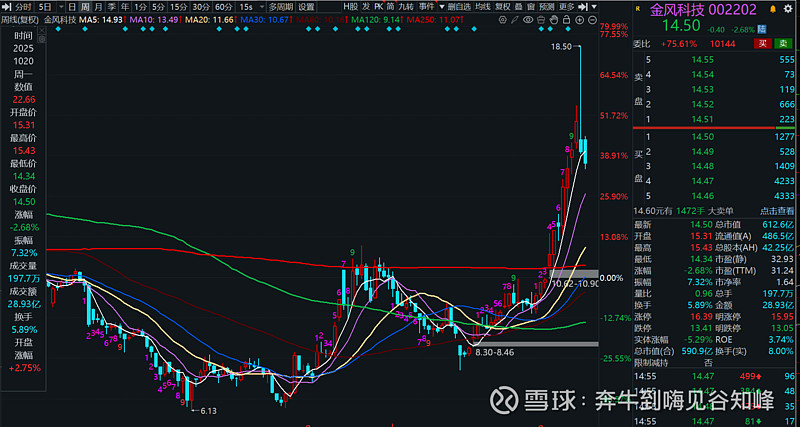The width and height of the screenshot is (800, 427).
Task: Toggle the eye visibility icon above chart
Action: coord(528,19)
